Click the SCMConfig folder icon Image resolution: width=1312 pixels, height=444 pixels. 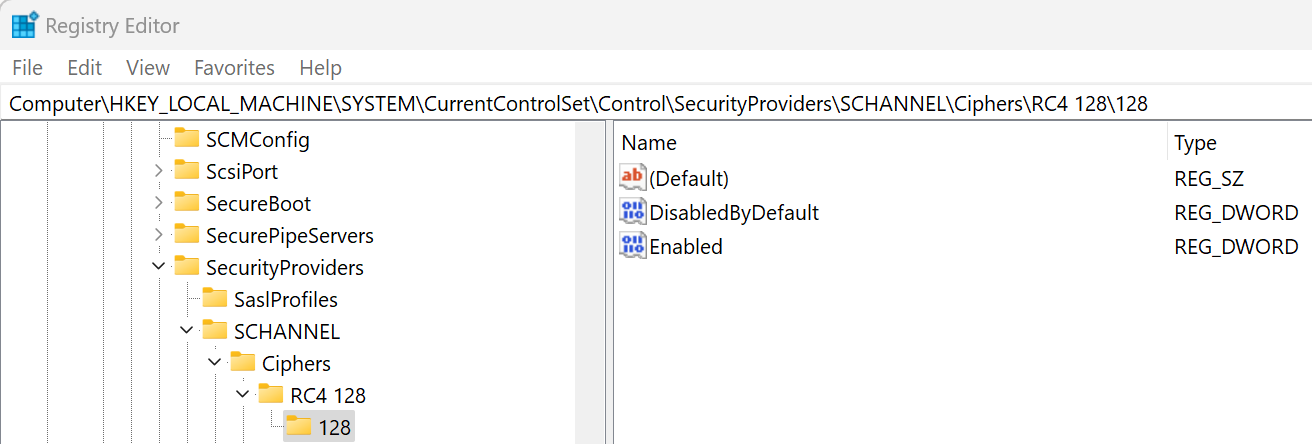tap(187, 139)
